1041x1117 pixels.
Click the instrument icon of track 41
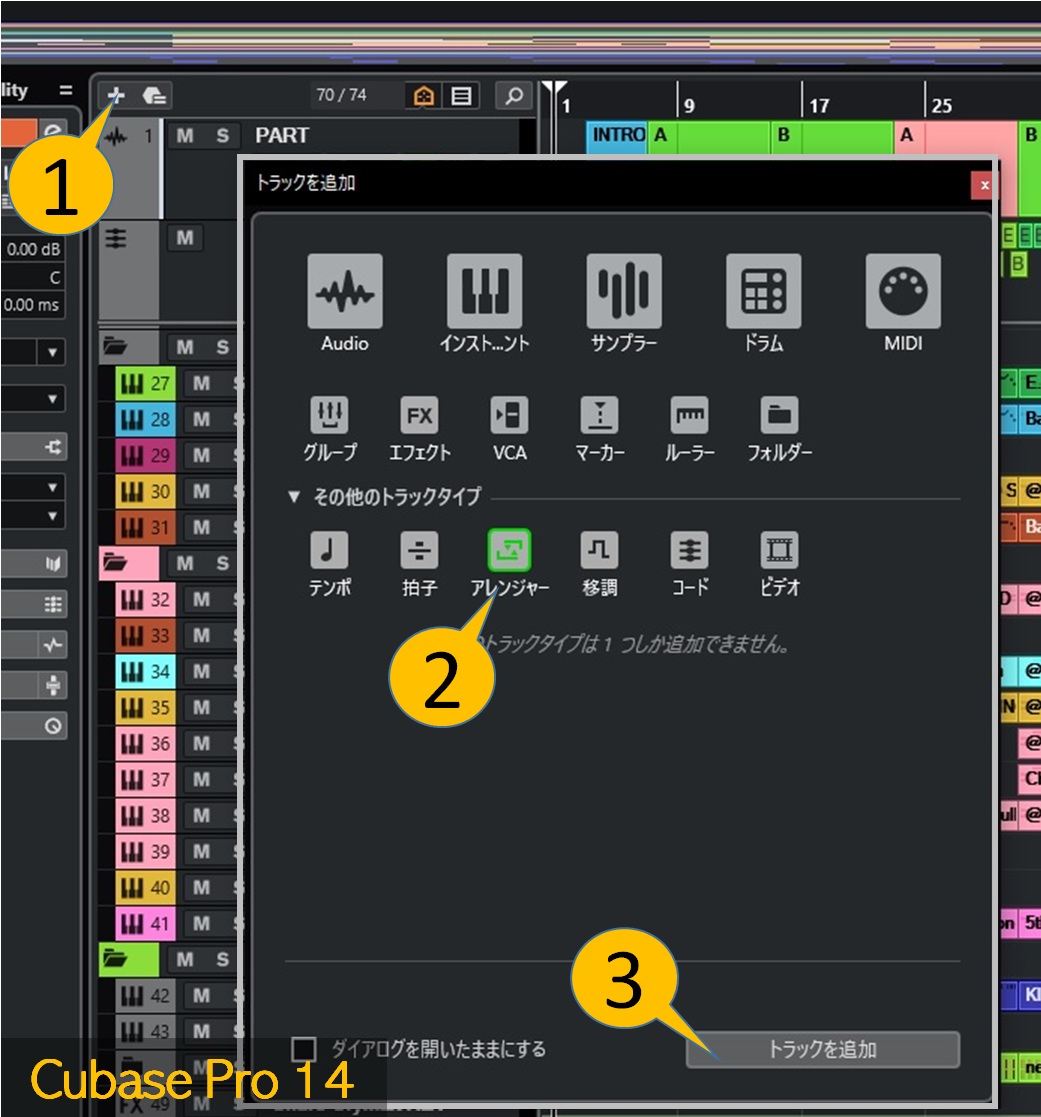click(131, 924)
